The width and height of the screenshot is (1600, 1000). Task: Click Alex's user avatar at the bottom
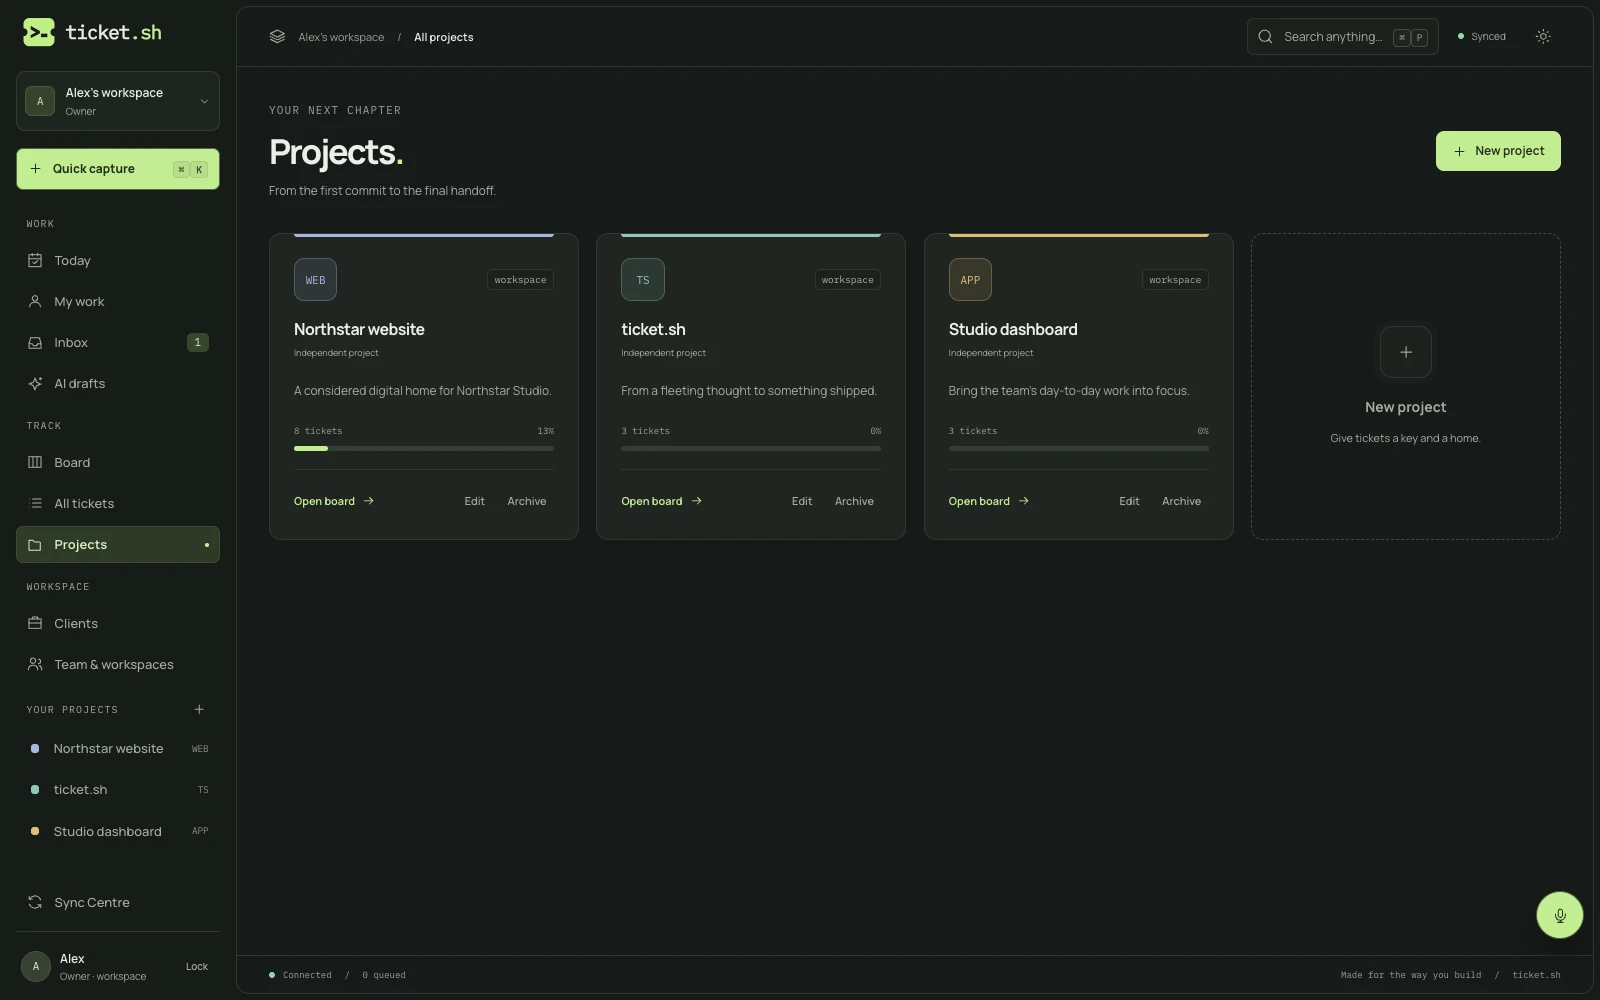click(x=36, y=966)
